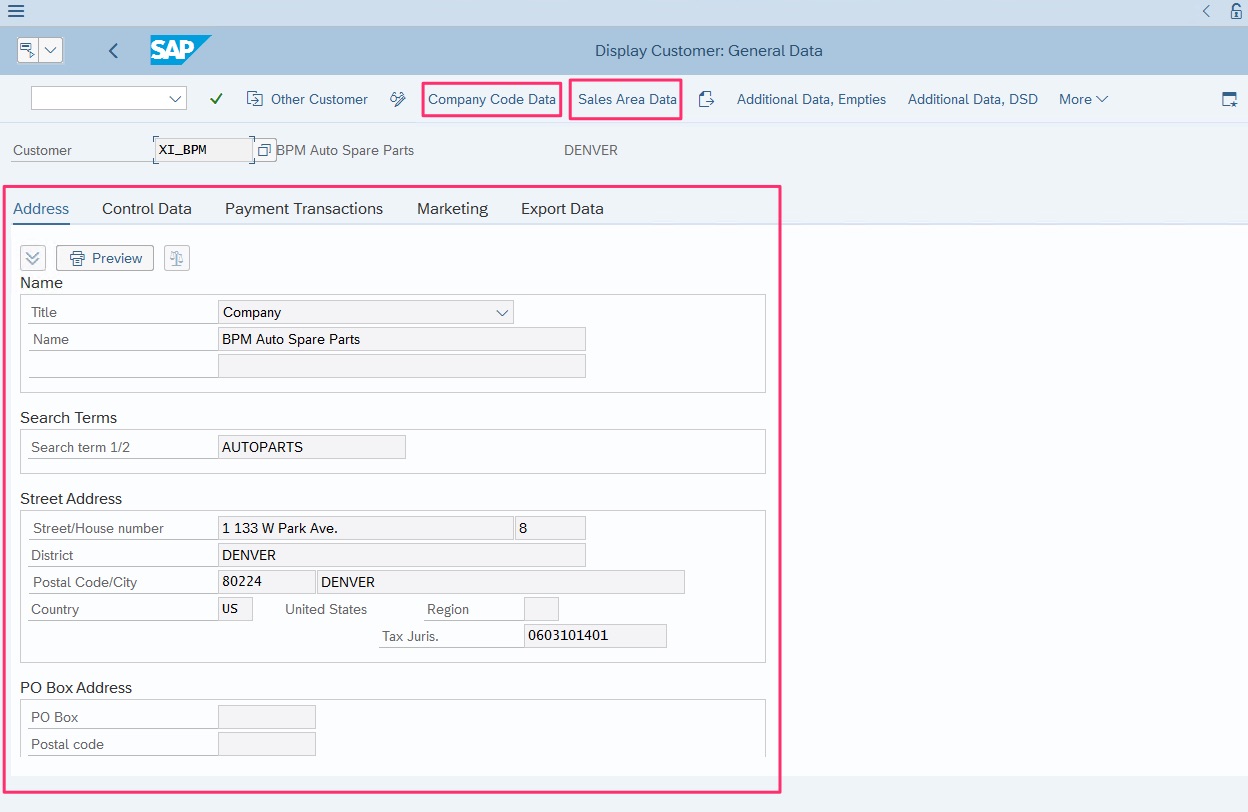This screenshot has width=1248, height=812.
Task: Click the BPM Auto Spare Parts header text
Action: coord(345,150)
